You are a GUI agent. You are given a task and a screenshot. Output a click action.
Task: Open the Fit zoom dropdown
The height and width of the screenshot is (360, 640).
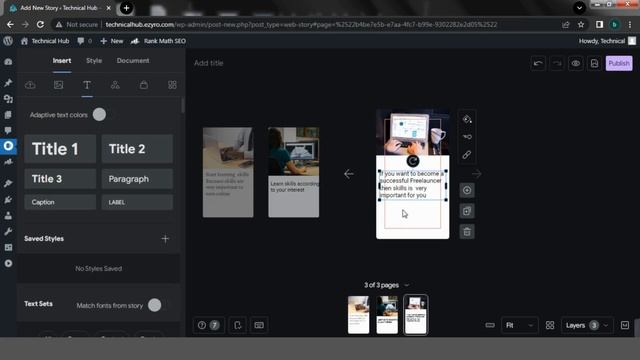[519, 325]
